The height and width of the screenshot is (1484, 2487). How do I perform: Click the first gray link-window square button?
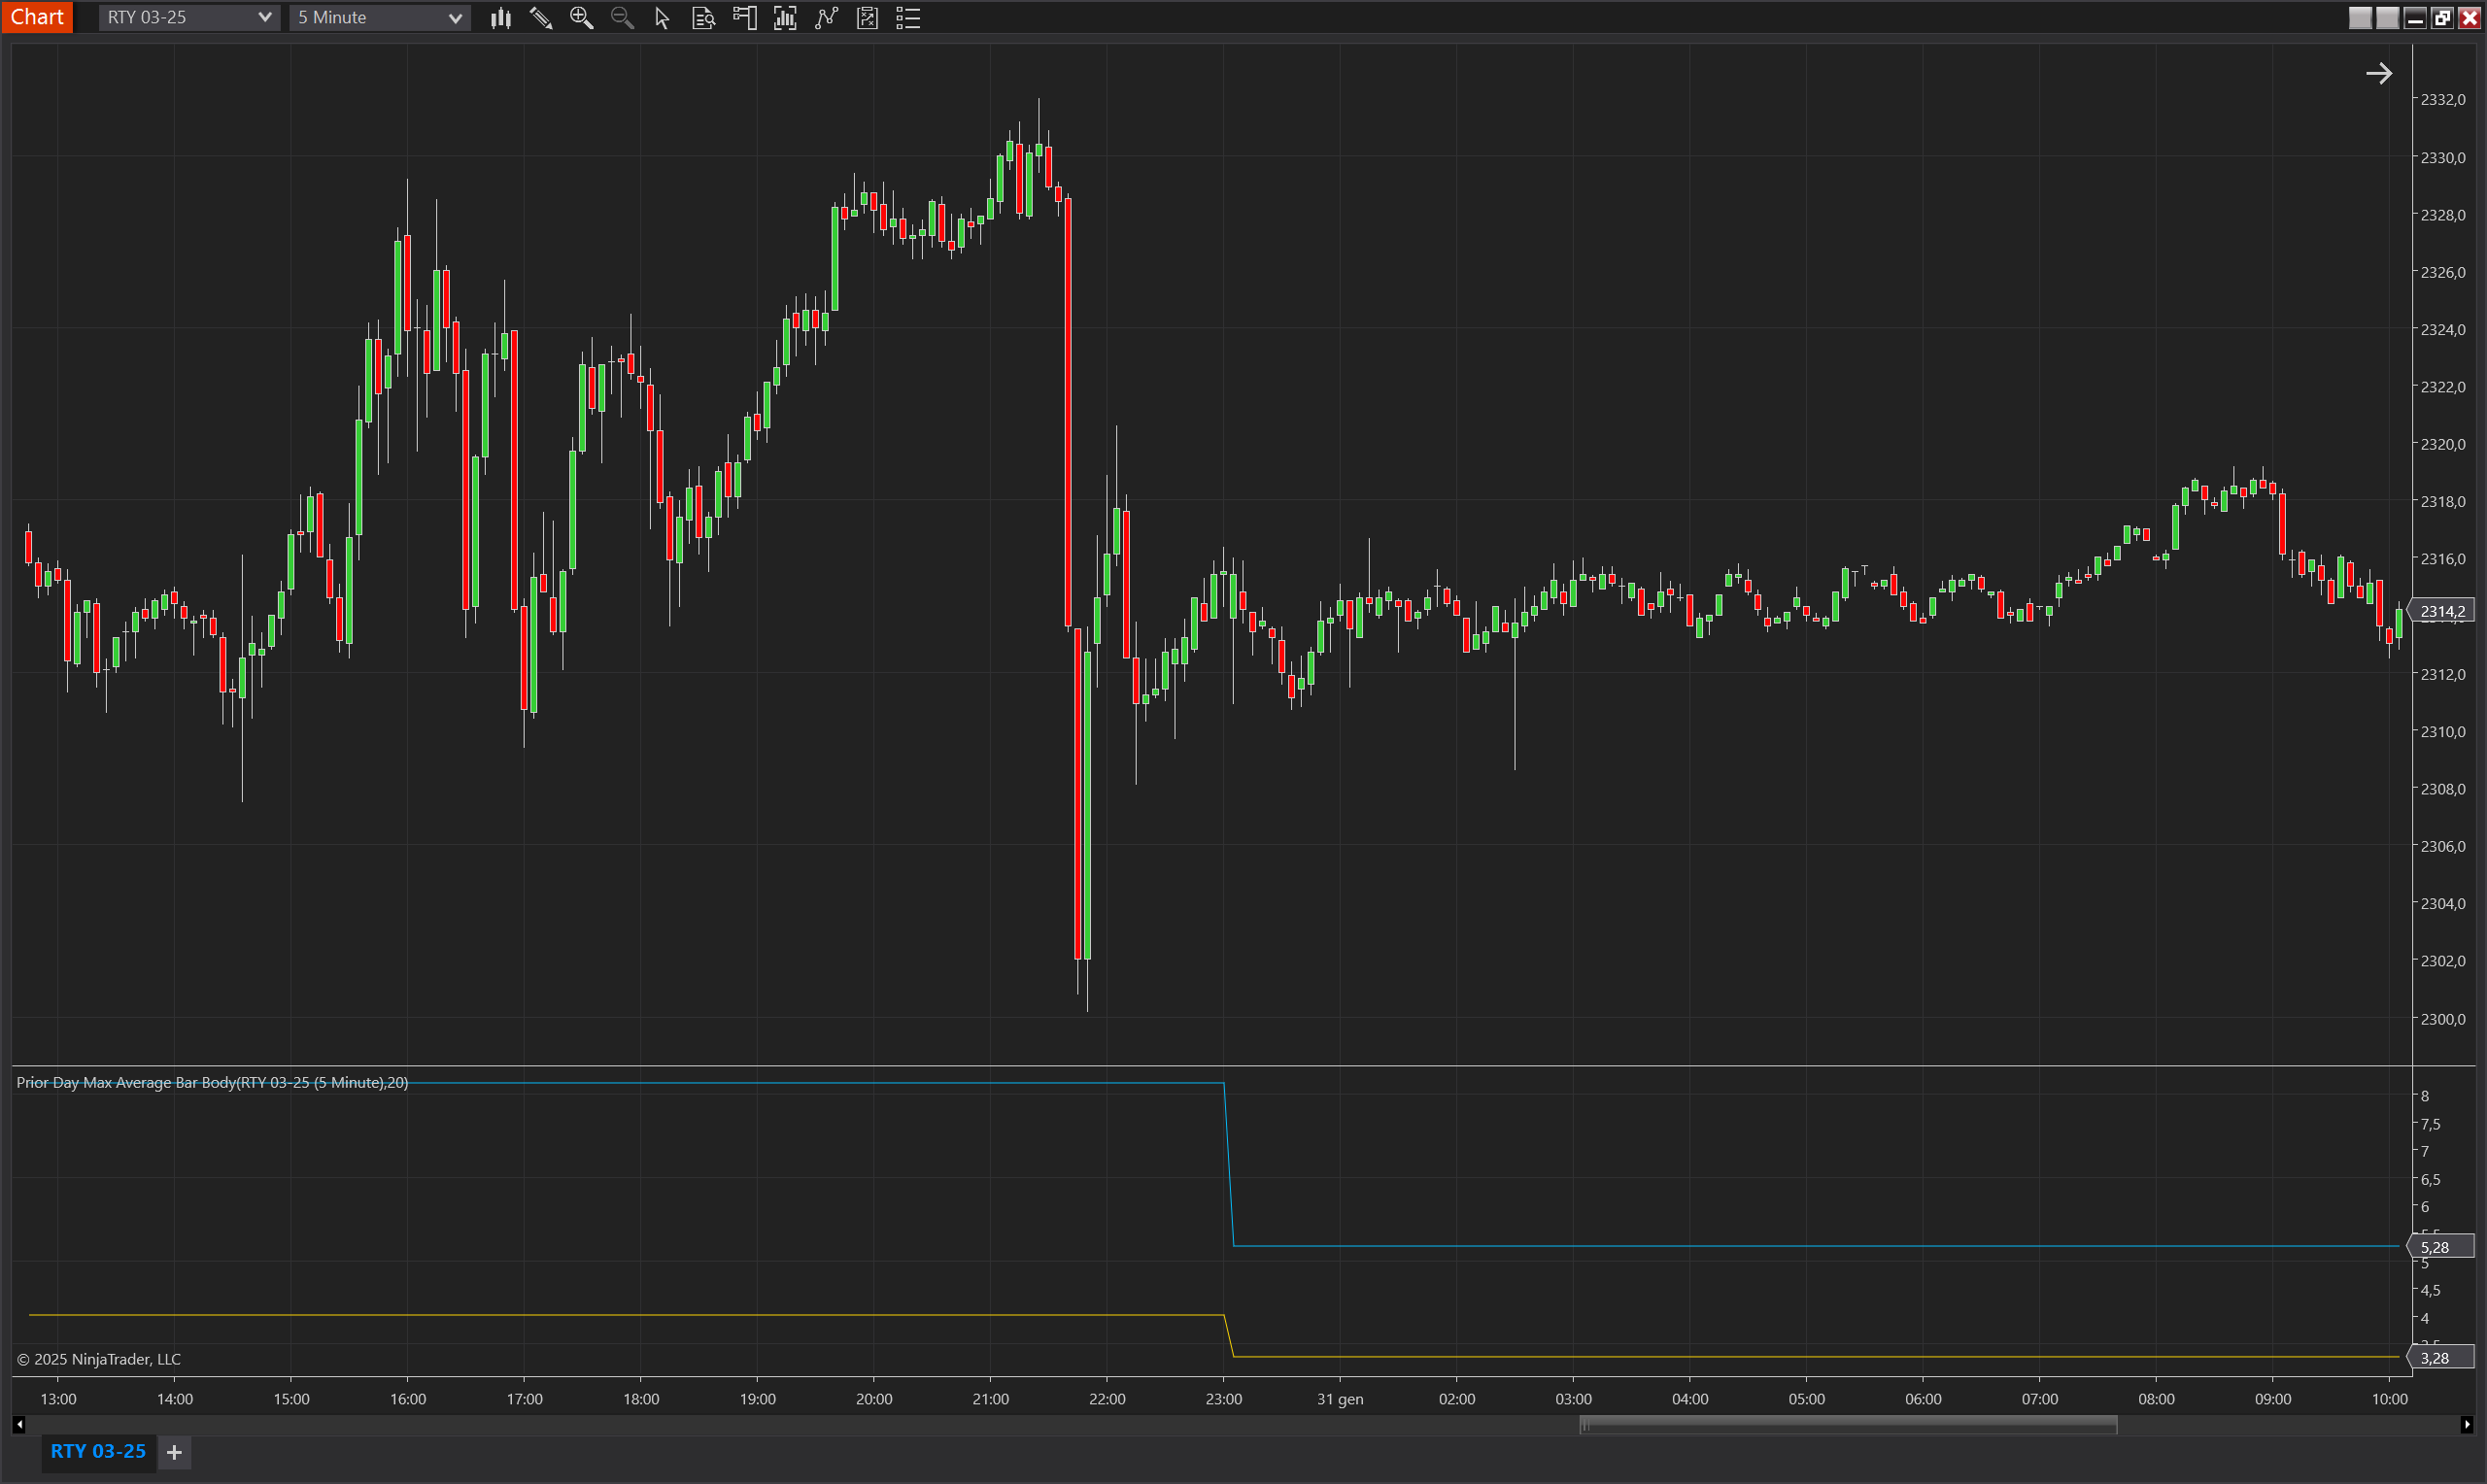coord(2360,18)
